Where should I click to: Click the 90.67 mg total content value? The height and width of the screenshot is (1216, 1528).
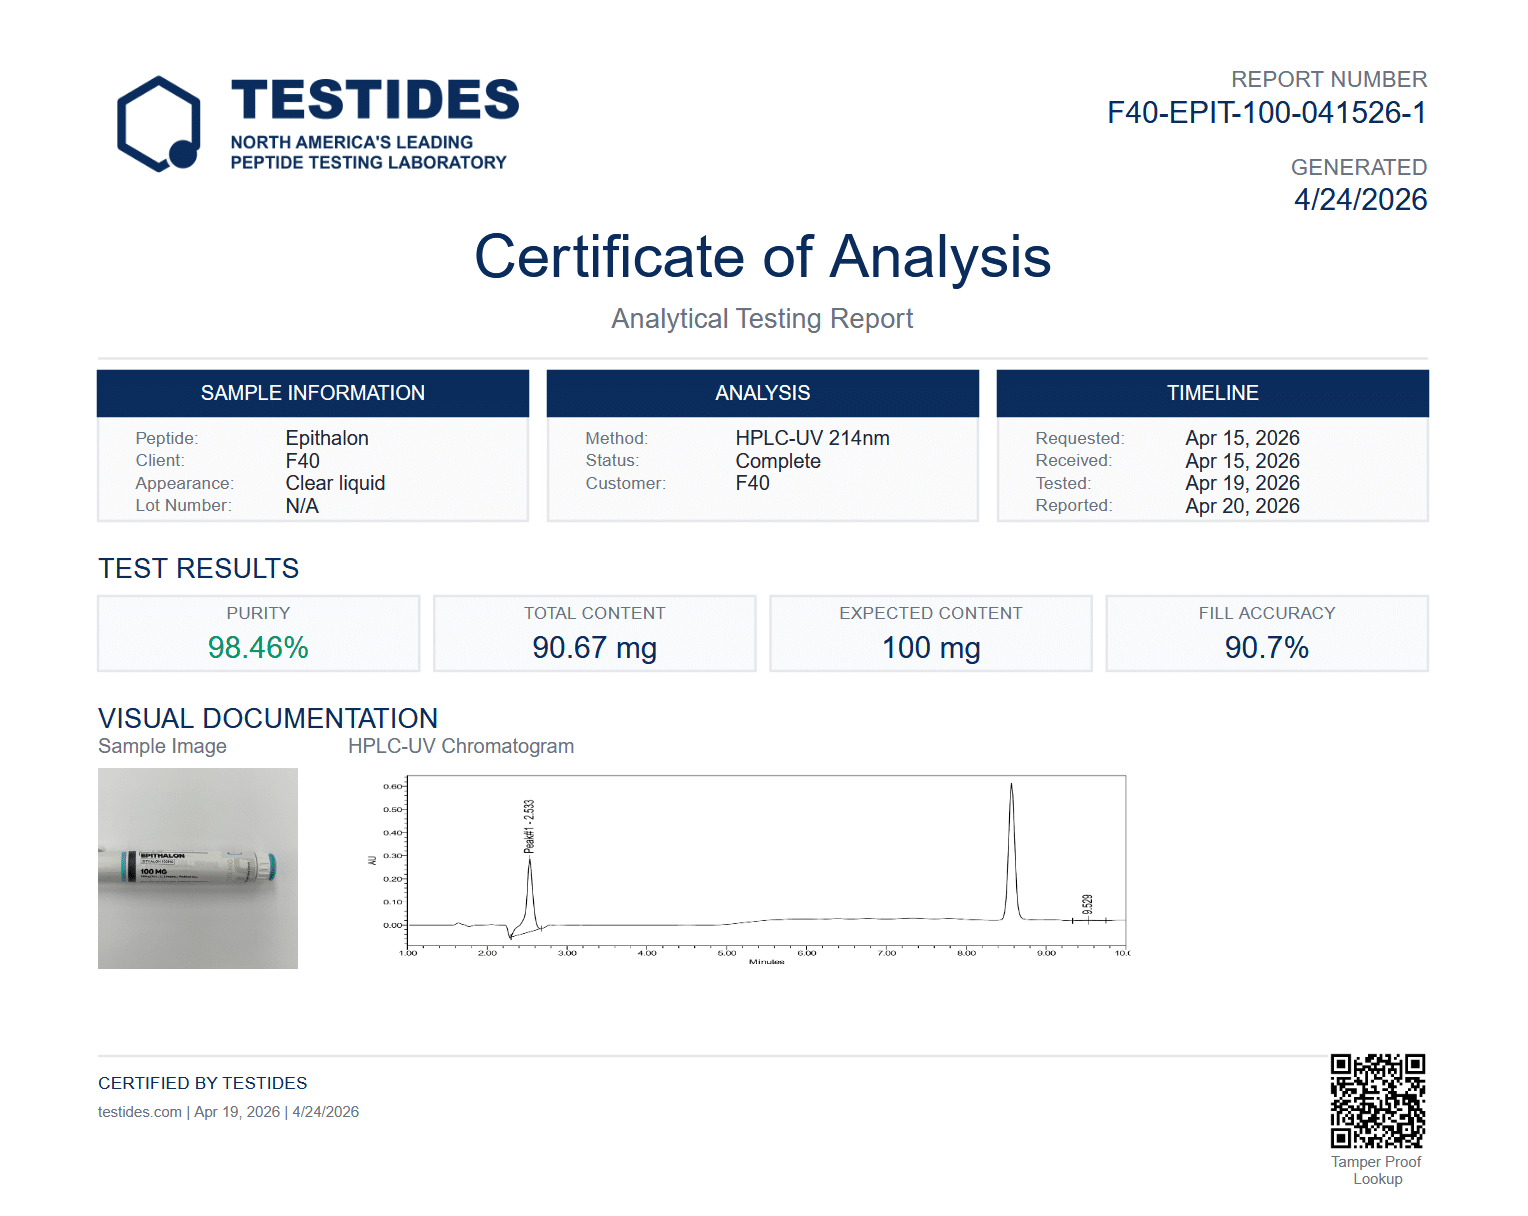[x=594, y=648]
